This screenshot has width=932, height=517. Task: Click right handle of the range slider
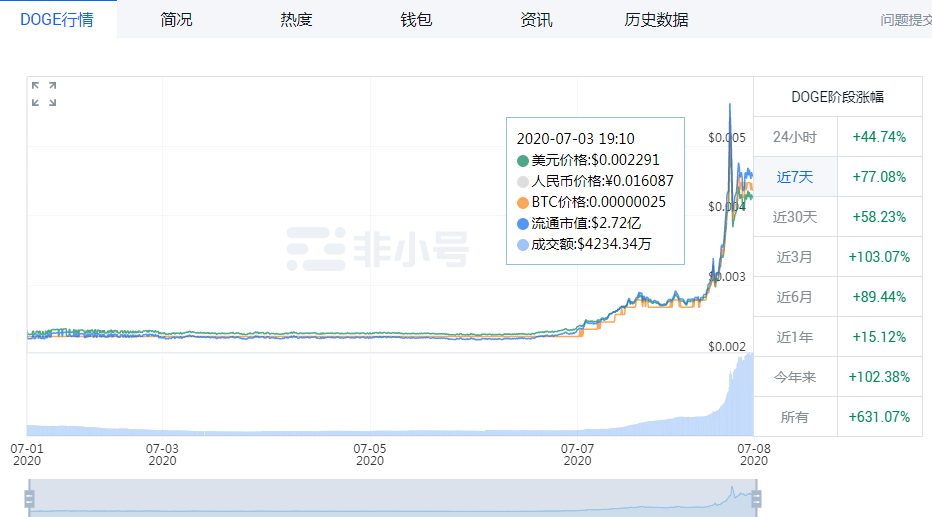coord(756,497)
